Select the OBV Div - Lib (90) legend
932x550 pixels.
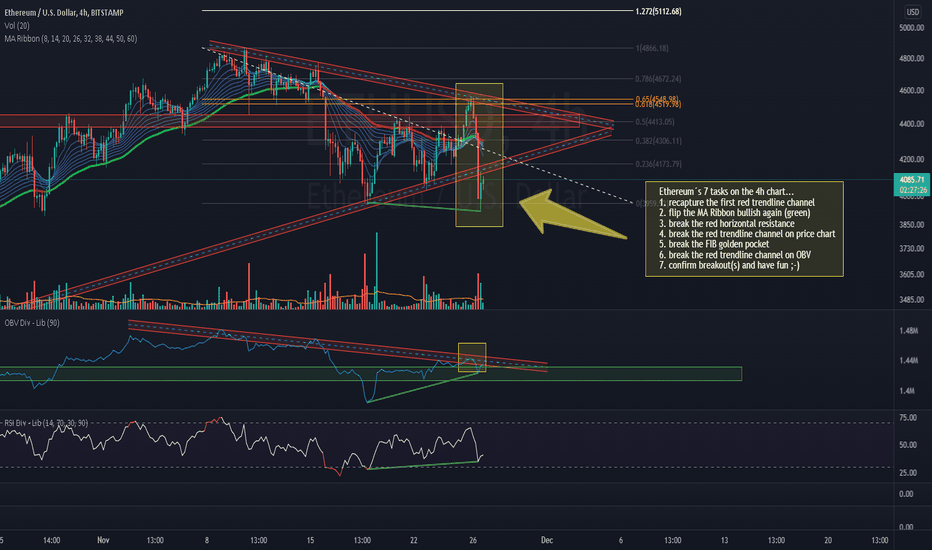[32, 323]
